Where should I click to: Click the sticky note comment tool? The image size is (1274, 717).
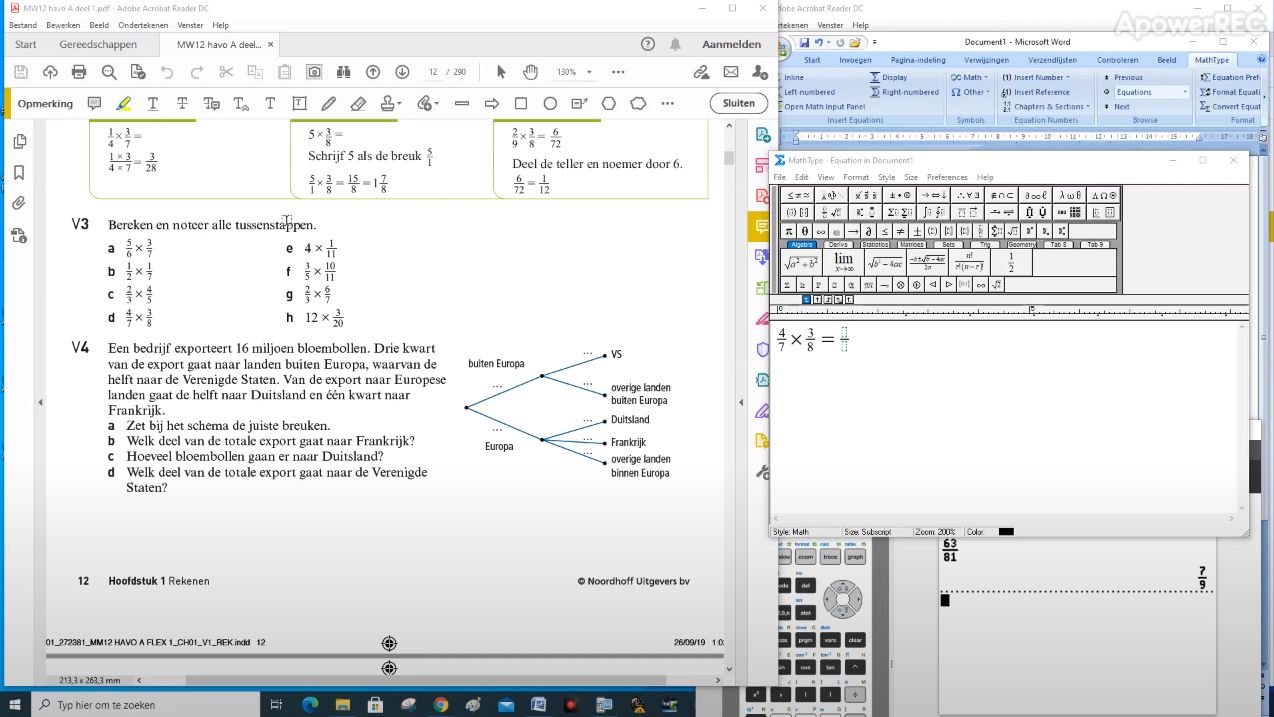95,103
